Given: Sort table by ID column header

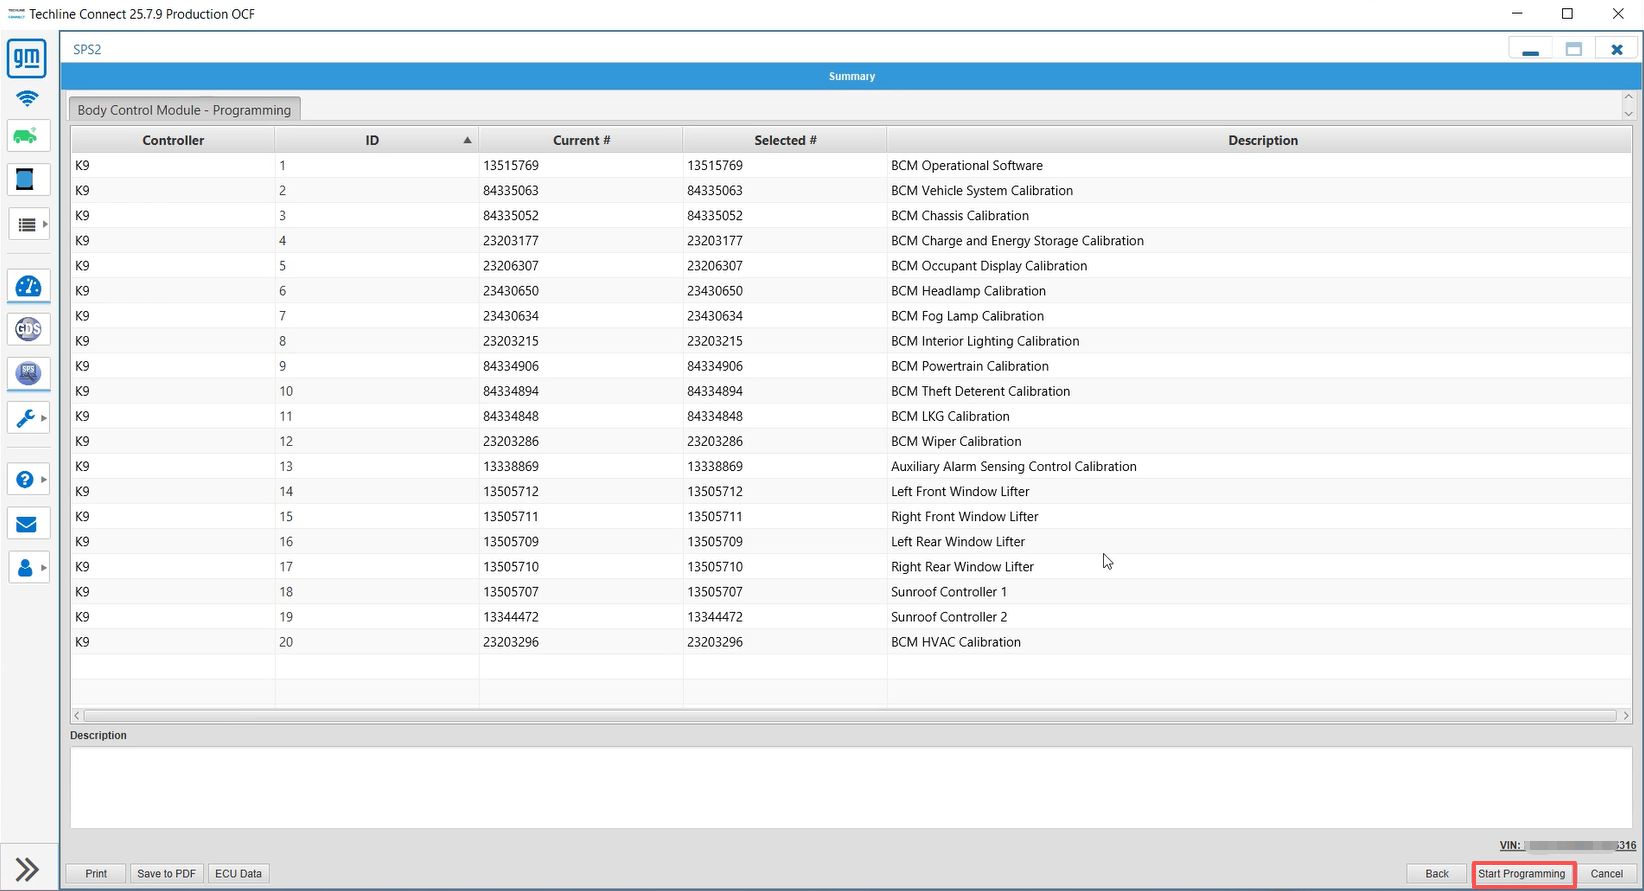Looking at the screenshot, I should (x=372, y=141).
